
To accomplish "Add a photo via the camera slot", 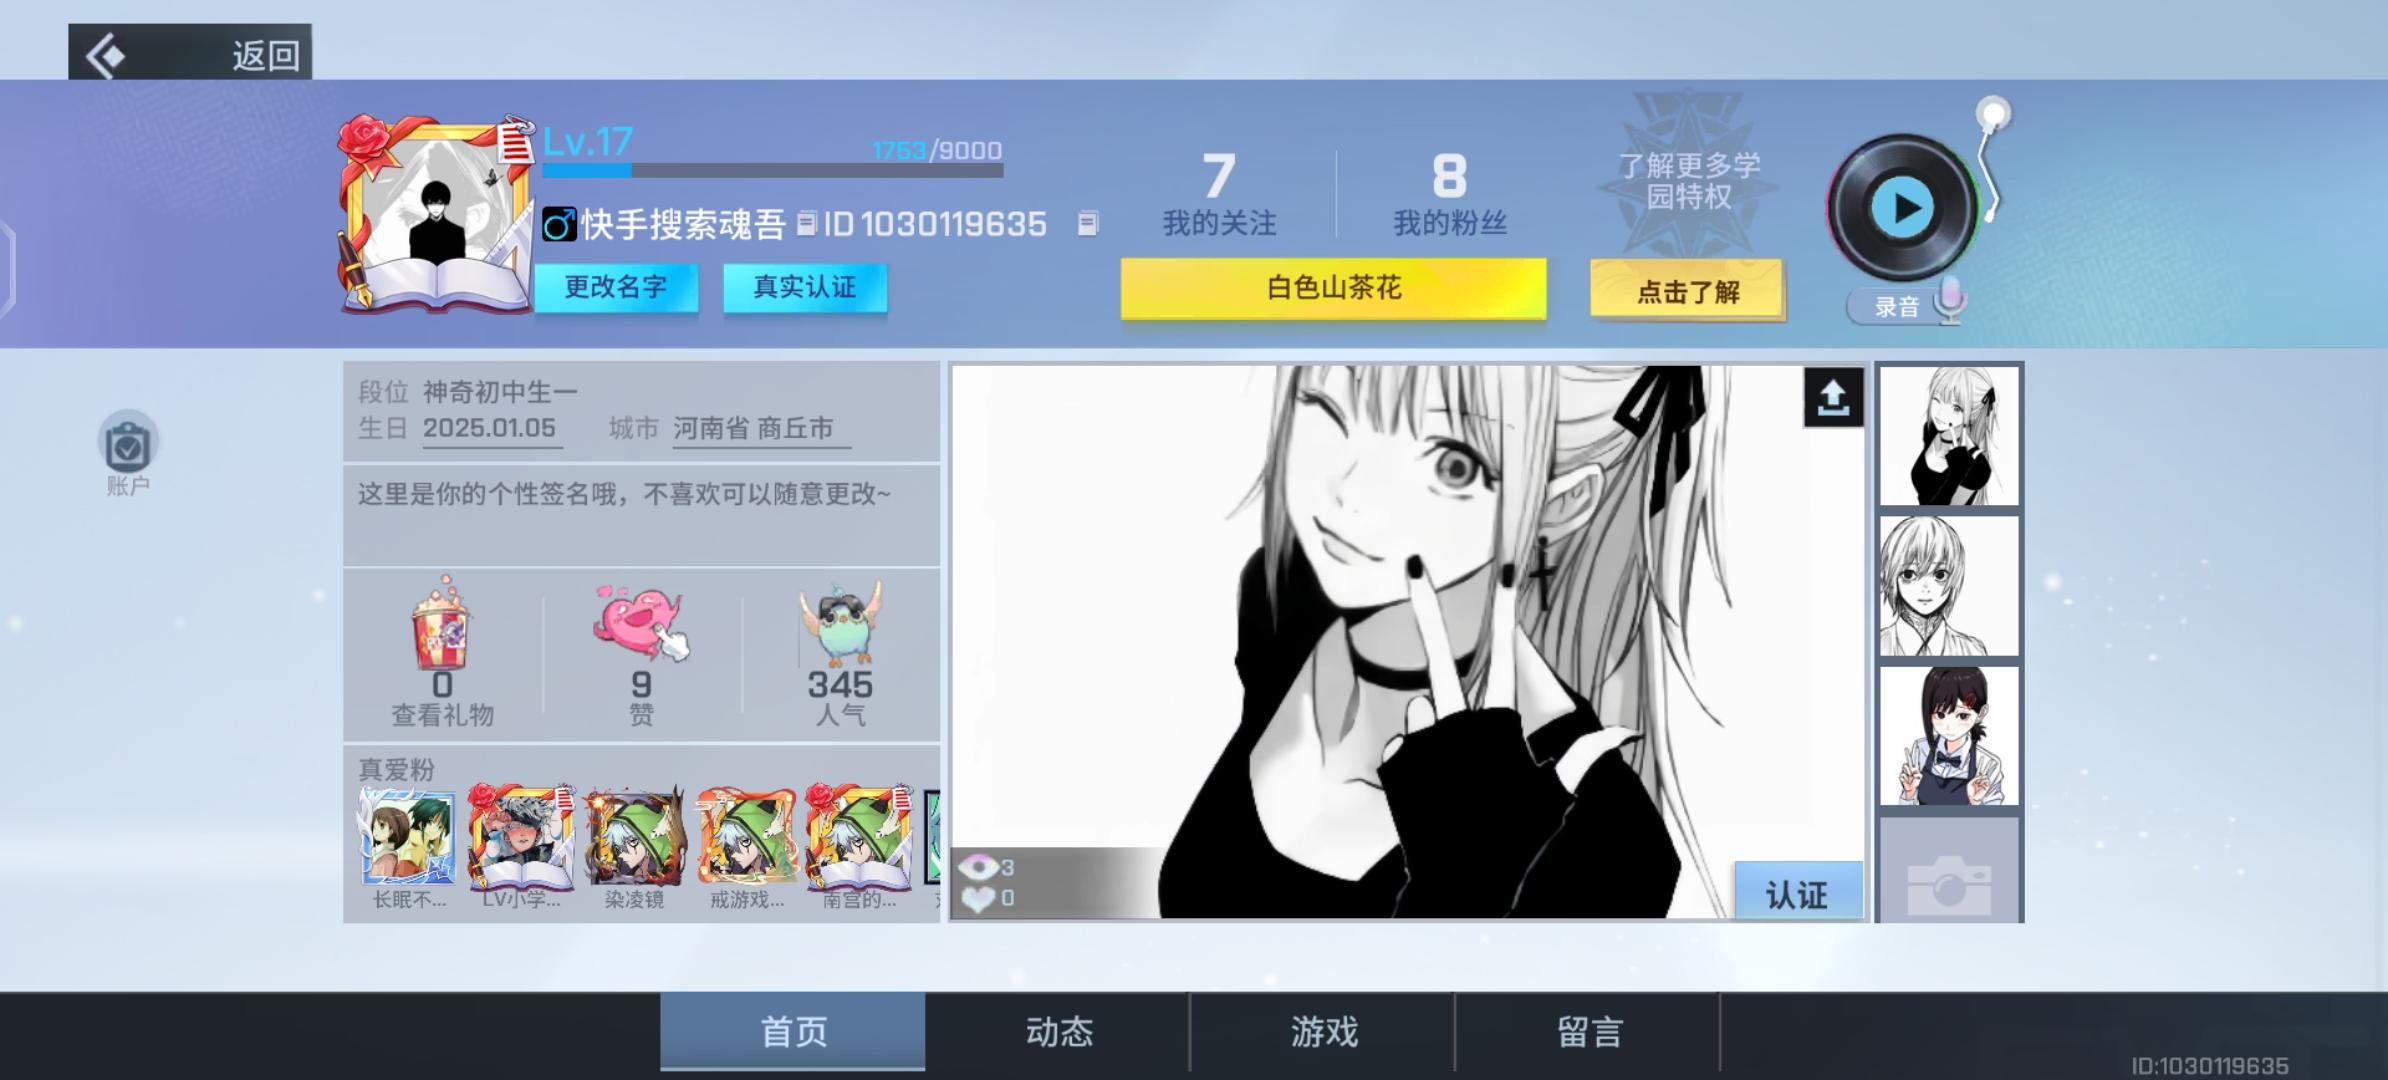I will [x=1949, y=870].
